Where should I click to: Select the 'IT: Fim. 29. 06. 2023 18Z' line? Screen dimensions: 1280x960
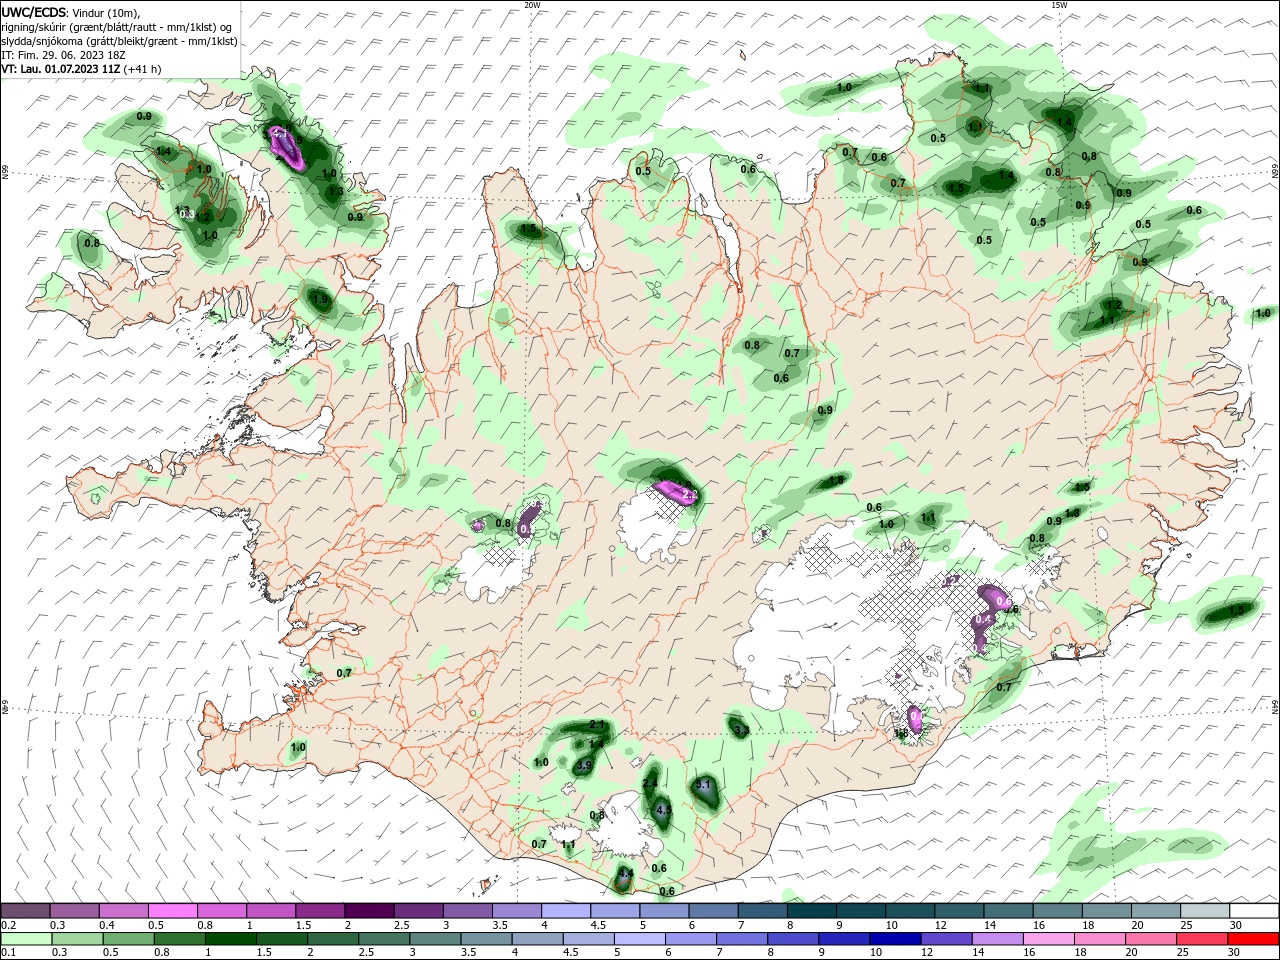(x=63, y=55)
